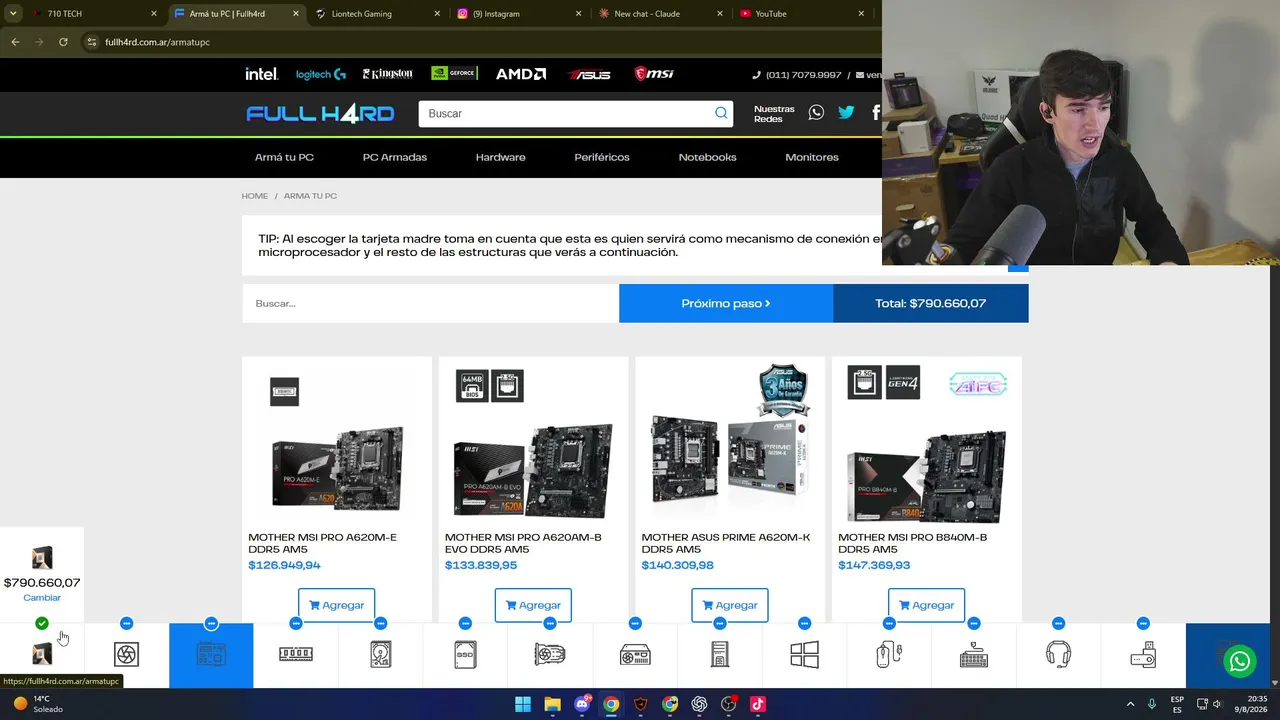Follow the HOME breadcrumb link

(255, 196)
